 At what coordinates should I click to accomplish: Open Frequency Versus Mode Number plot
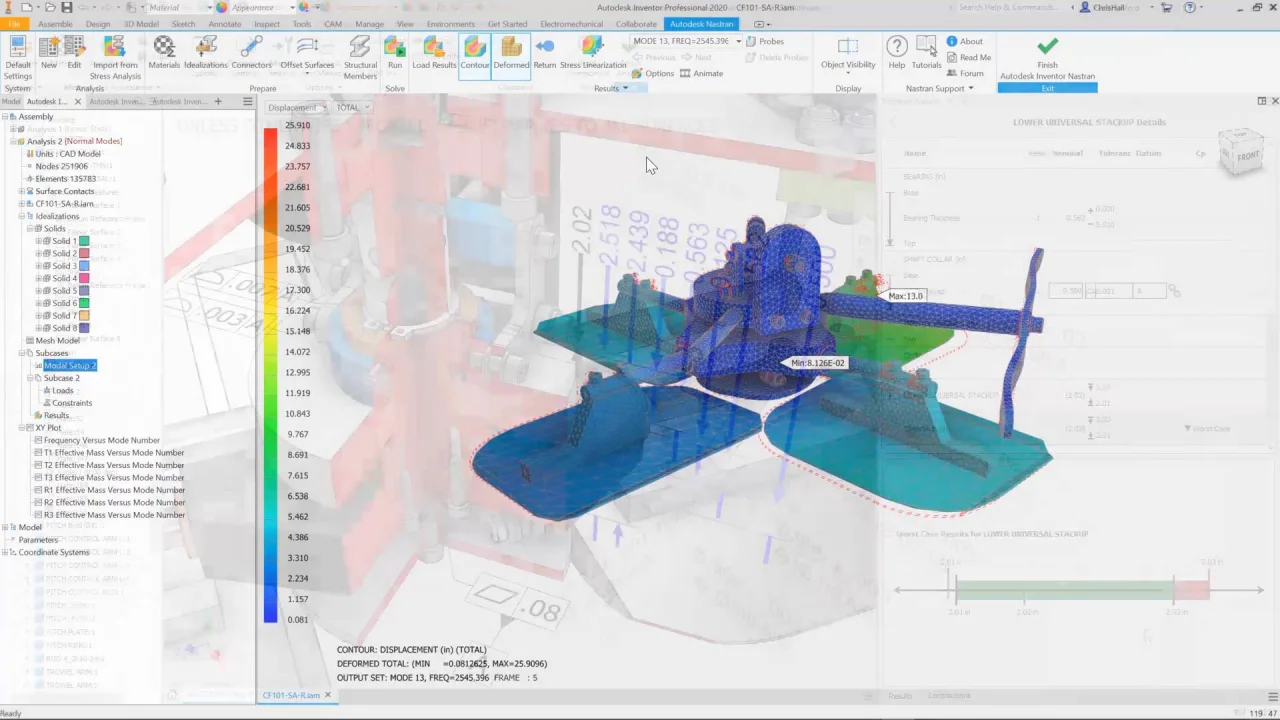click(101, 440)
